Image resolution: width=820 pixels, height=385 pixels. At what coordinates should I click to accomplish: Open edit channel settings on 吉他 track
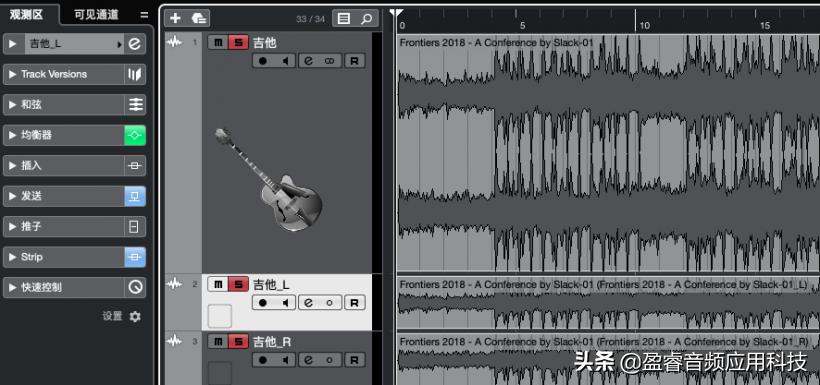pyautogui.click(x=309, y=61)
